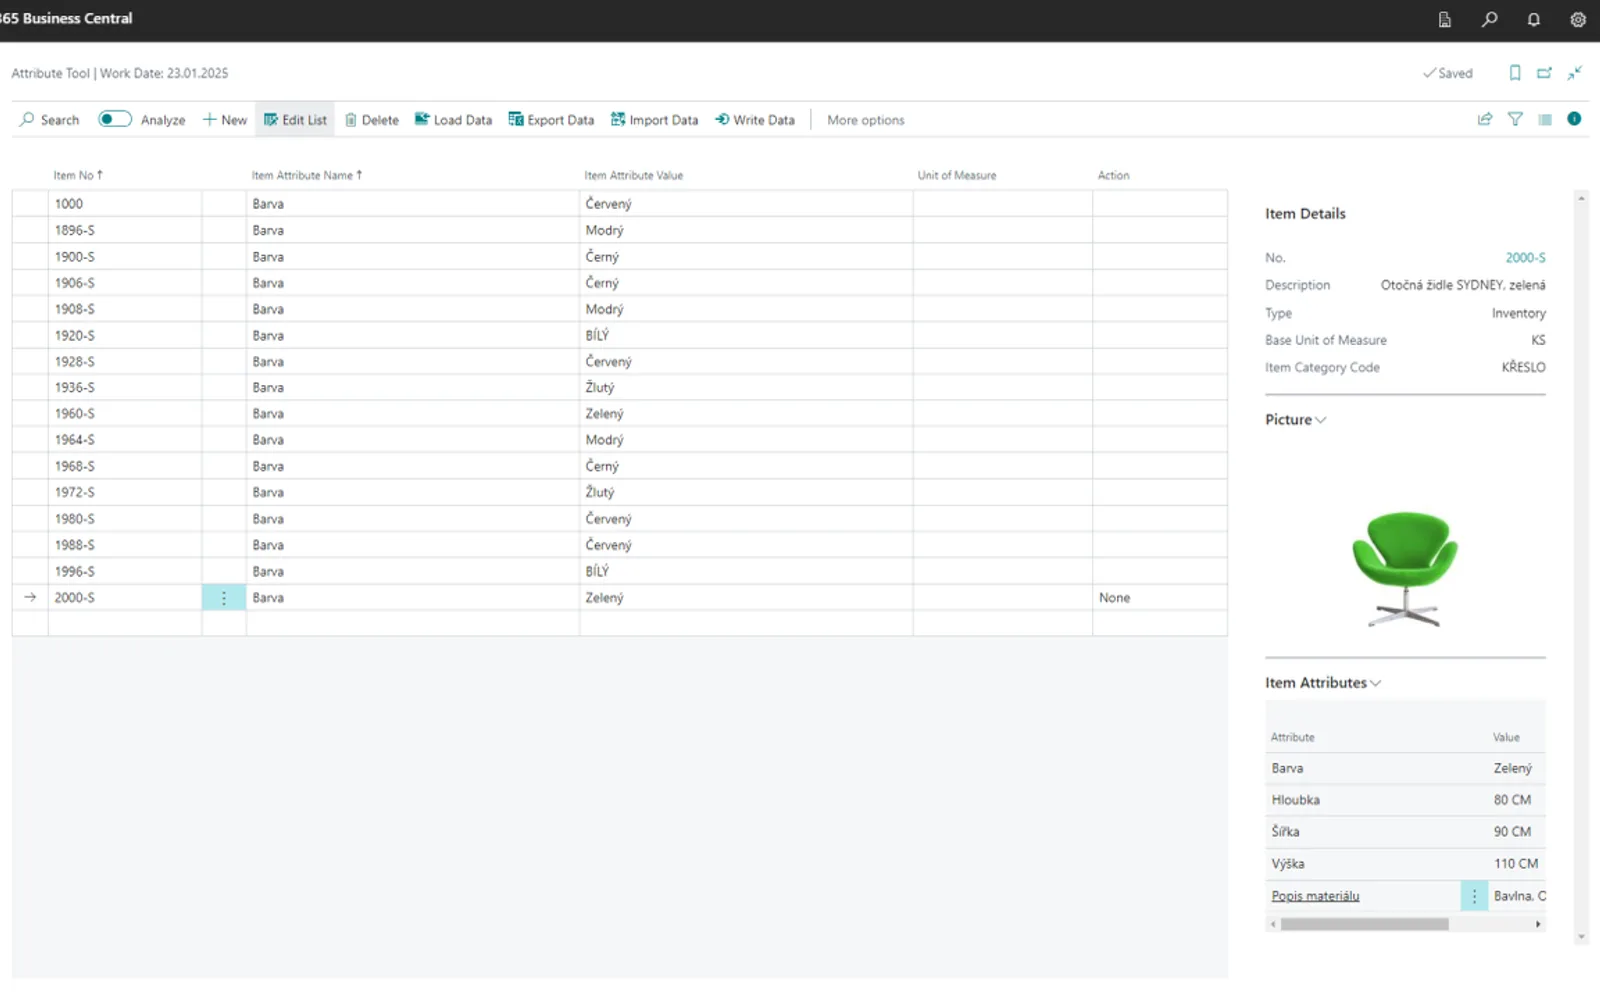
Task: Sort by Item Attribute Name column
Action: (306, 175)
